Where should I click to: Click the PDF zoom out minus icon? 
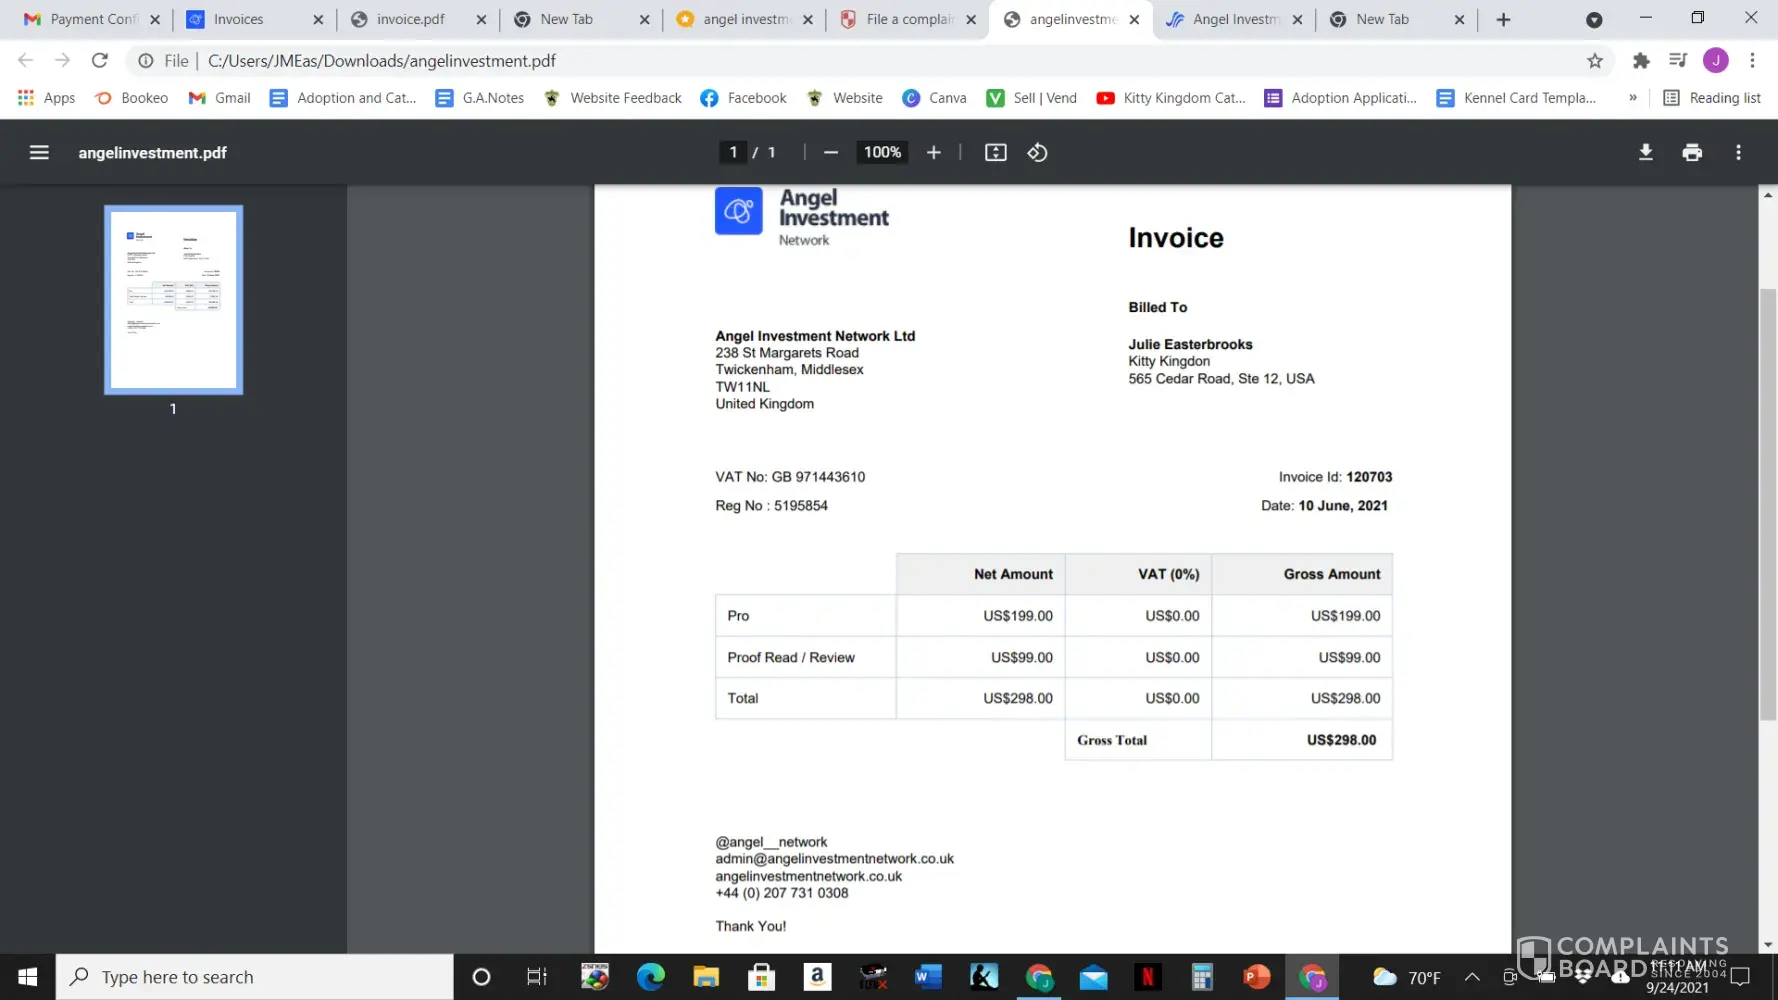tap(830, 152)
